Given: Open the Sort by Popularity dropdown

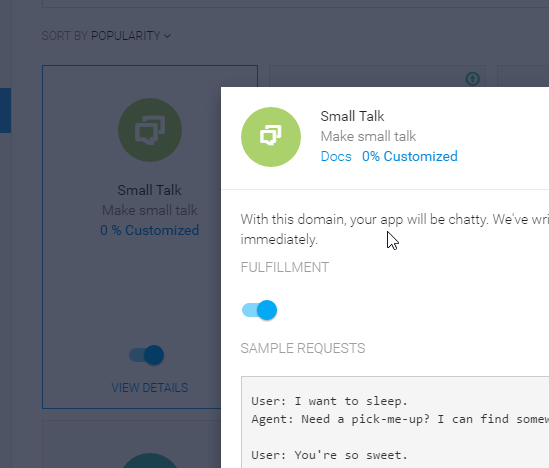Looking at the screenshot, I should [x=106, y=36].
